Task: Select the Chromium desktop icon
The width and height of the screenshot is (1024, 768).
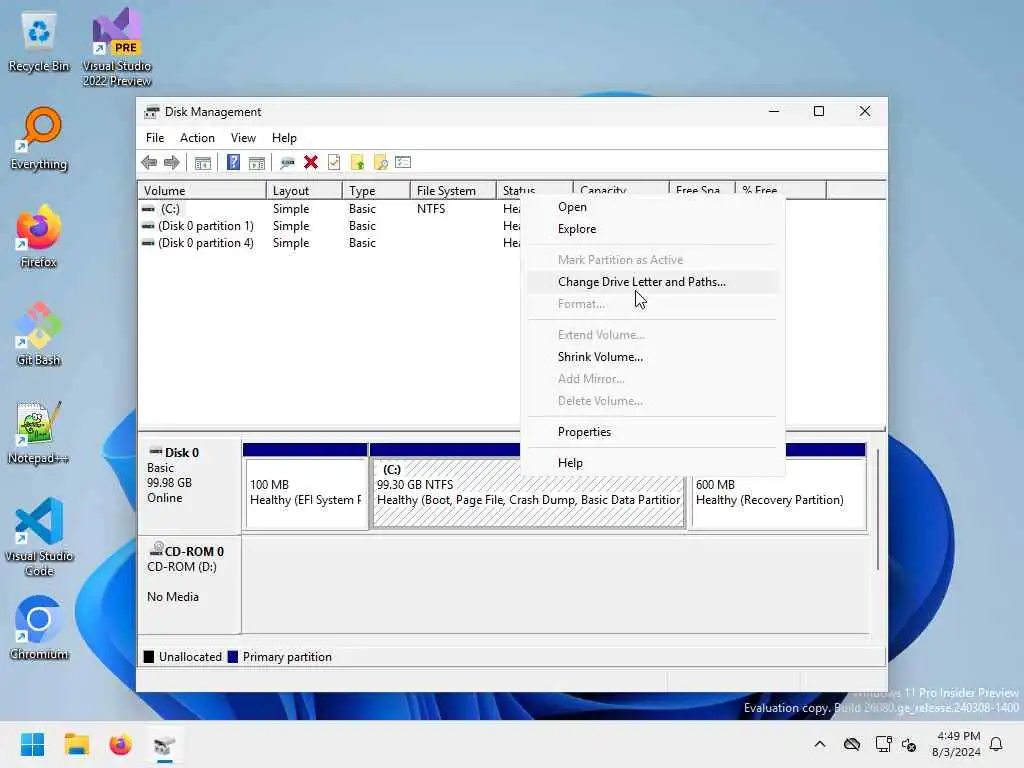Action: (39, 628)
